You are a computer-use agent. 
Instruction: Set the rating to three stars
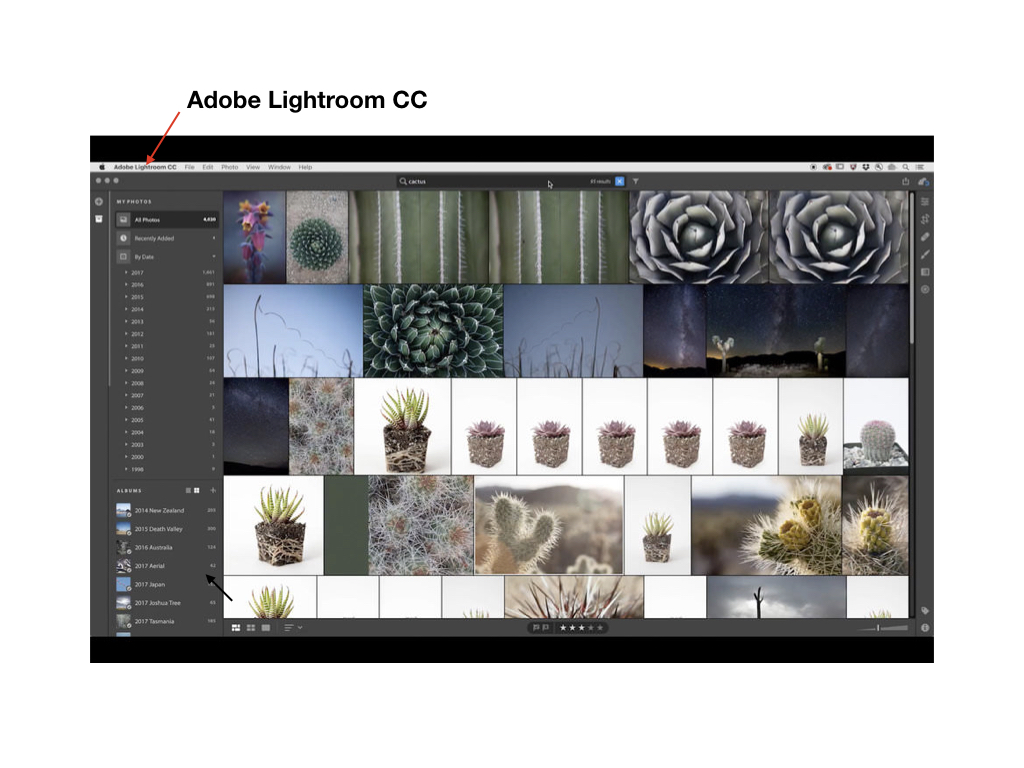581,628
